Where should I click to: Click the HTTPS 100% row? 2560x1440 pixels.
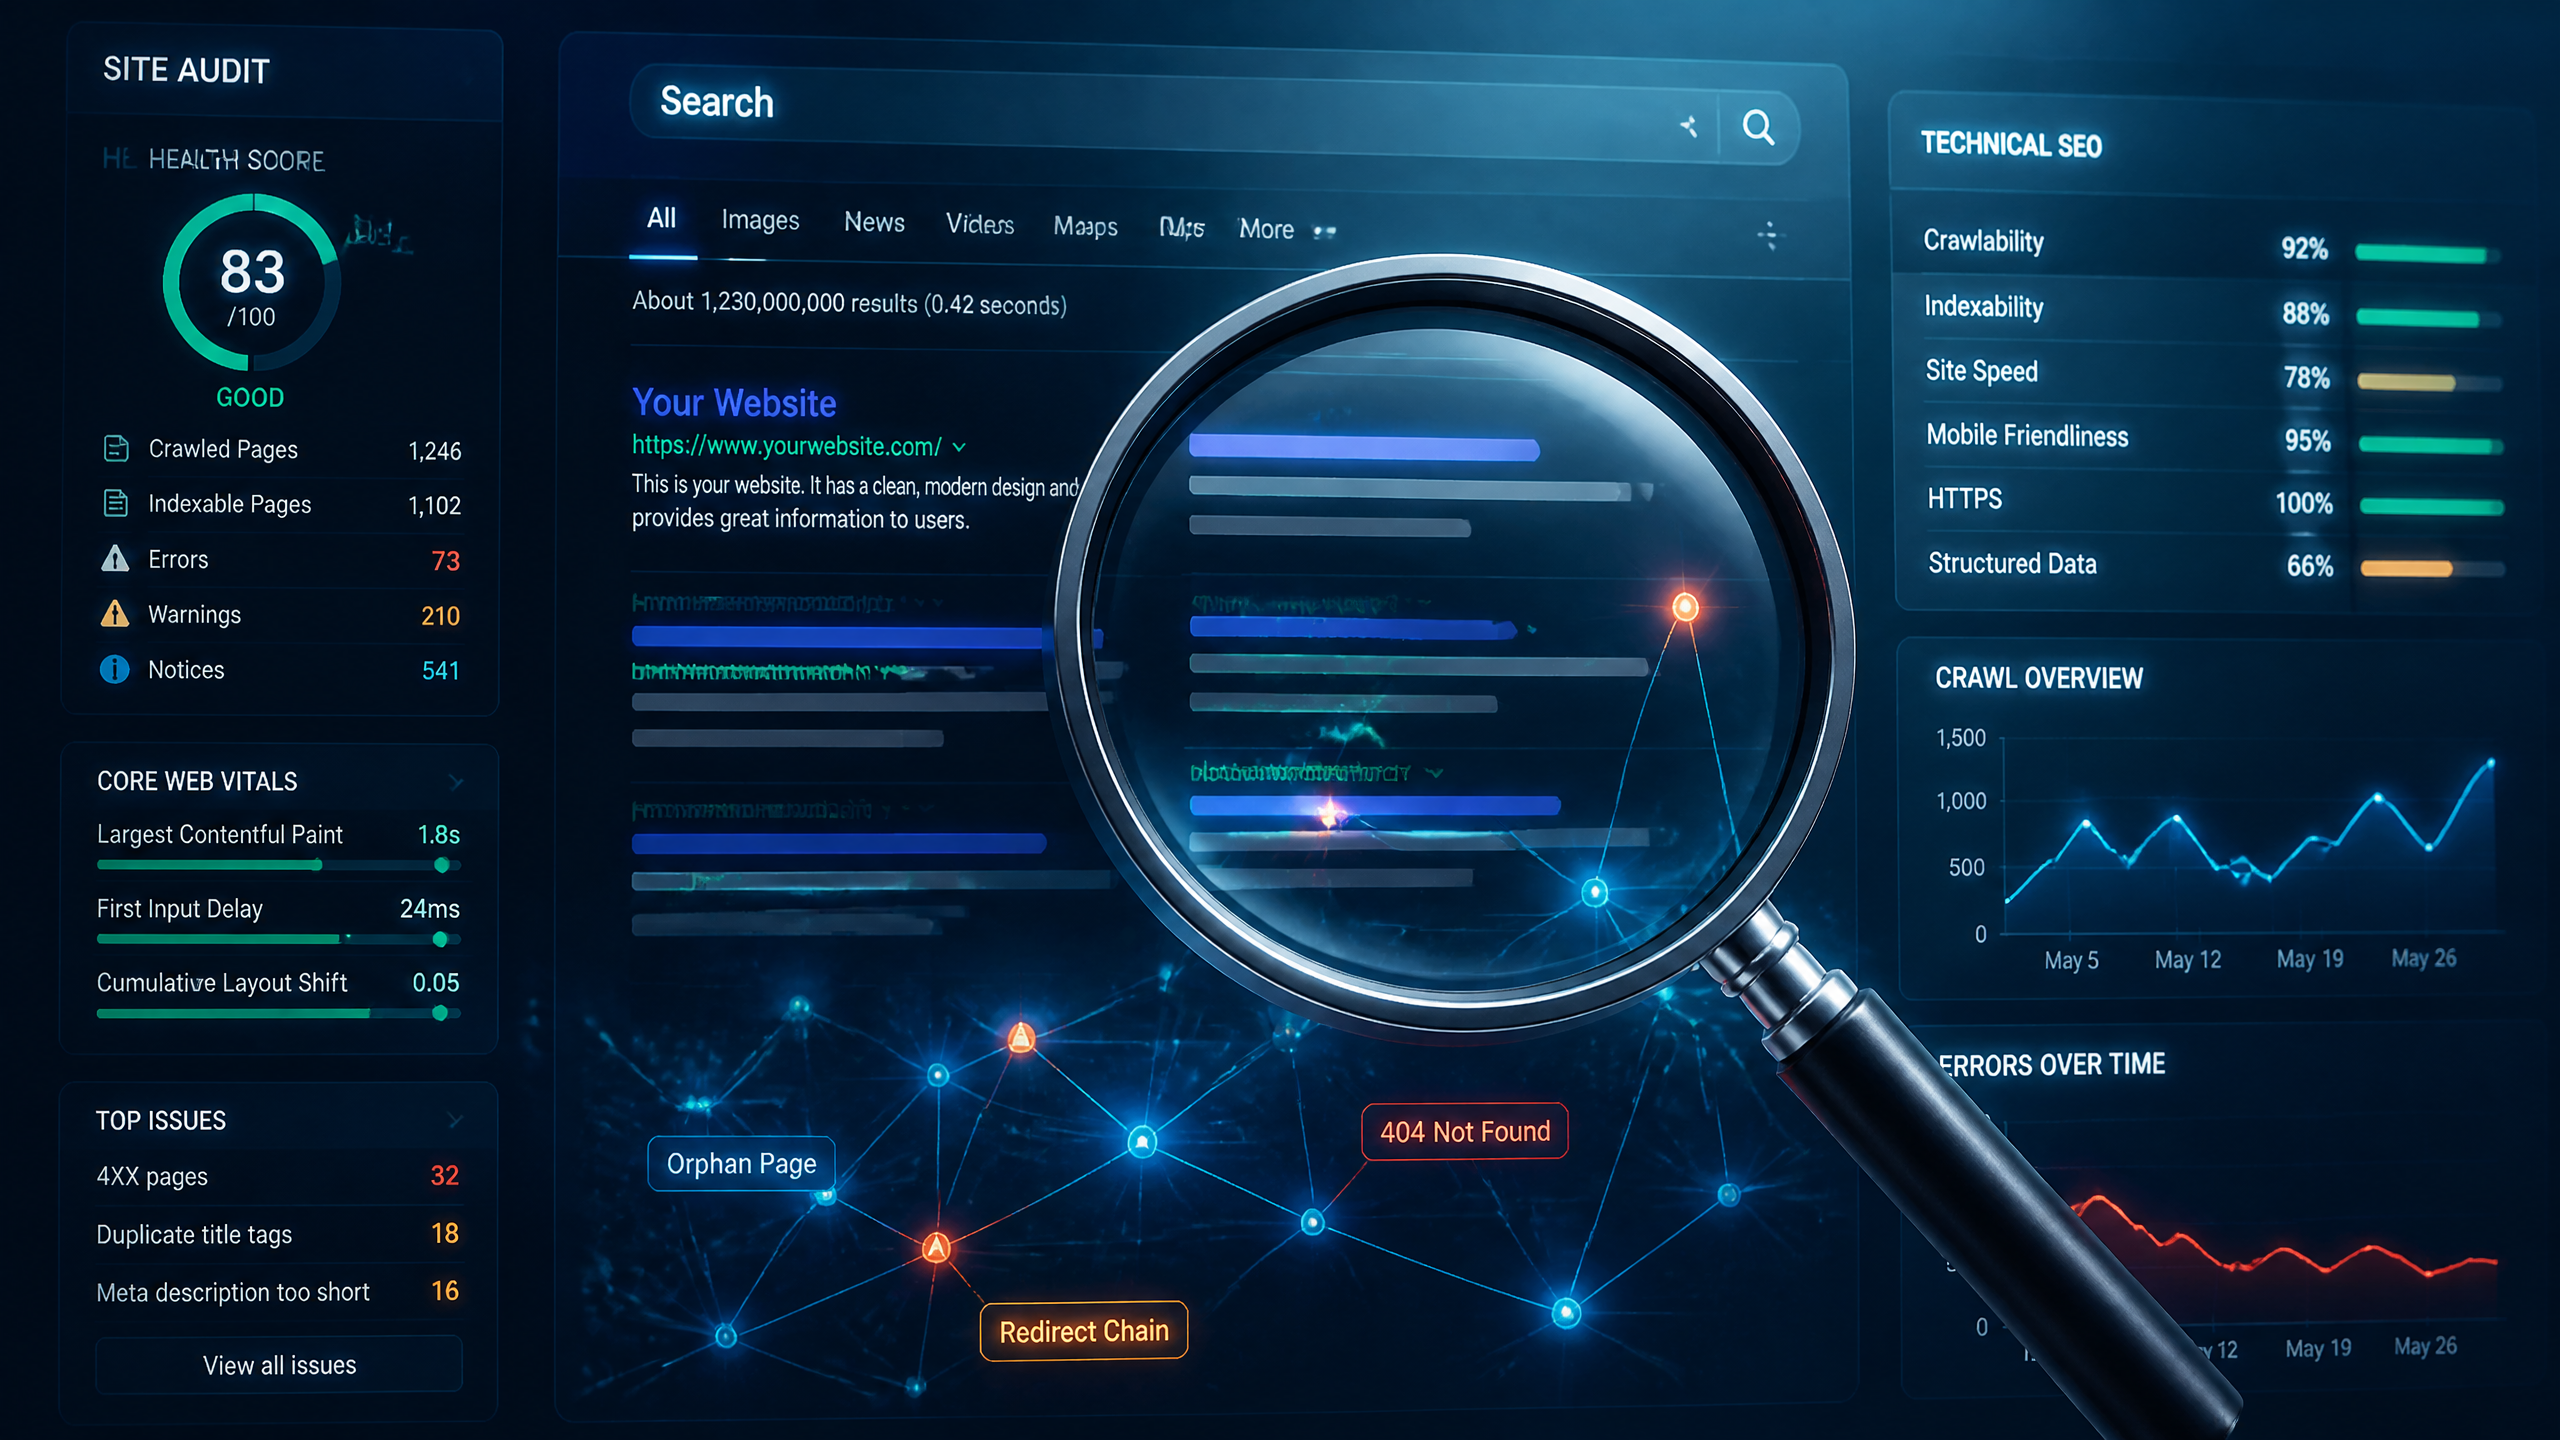[x=2216, y=501]
